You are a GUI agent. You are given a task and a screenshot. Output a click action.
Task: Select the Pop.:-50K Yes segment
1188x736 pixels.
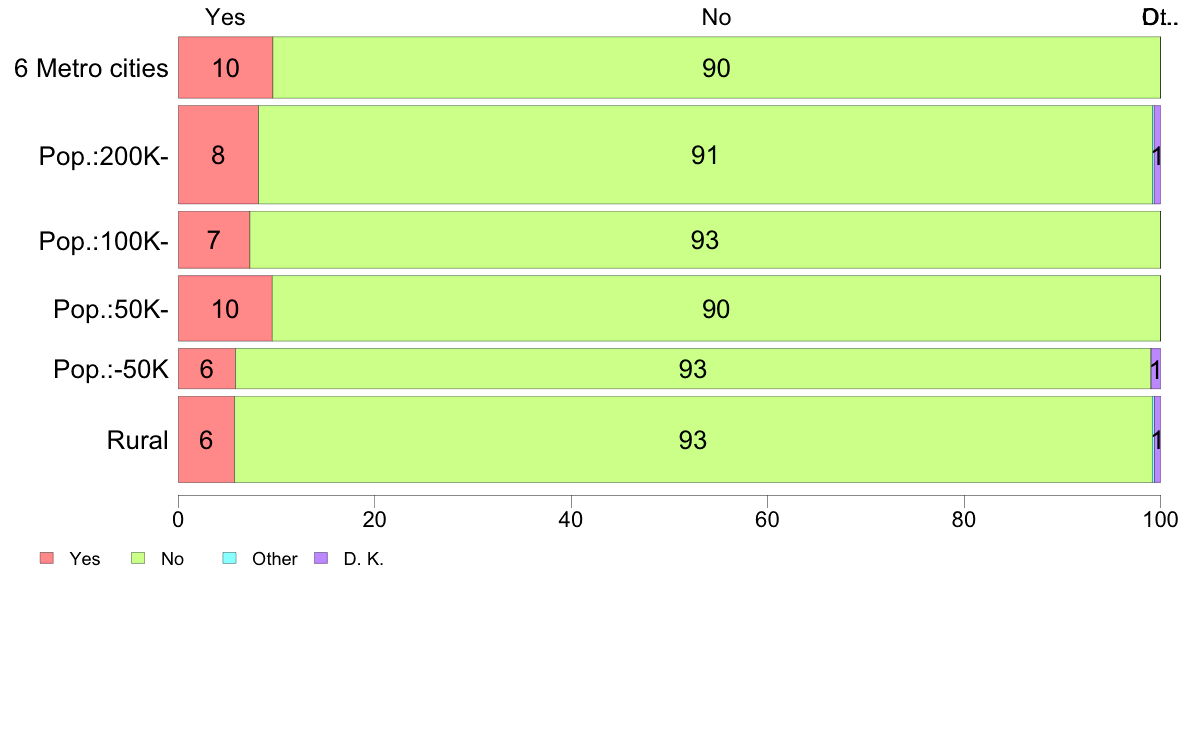207,368
